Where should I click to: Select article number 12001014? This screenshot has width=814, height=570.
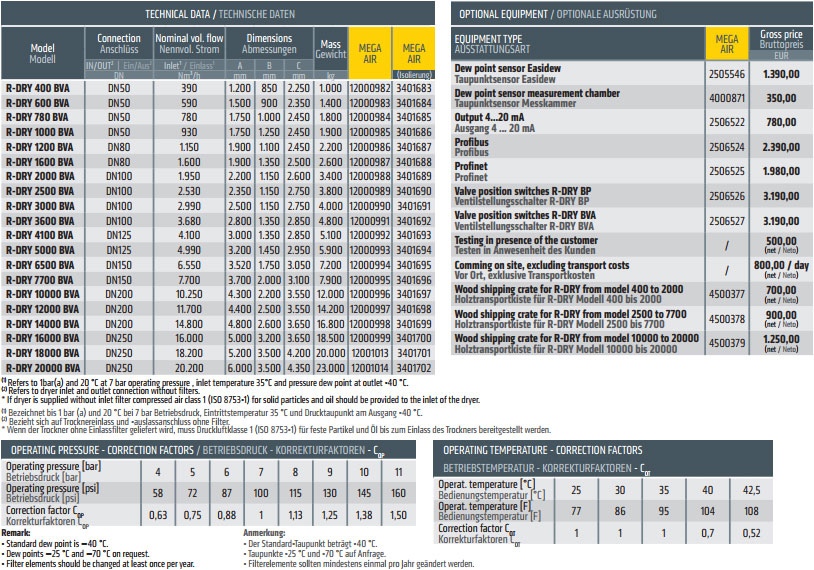[370, 368]
